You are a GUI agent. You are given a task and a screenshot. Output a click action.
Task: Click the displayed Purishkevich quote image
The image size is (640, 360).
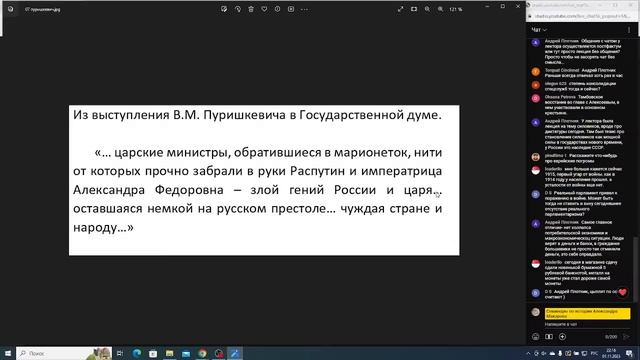264,180
